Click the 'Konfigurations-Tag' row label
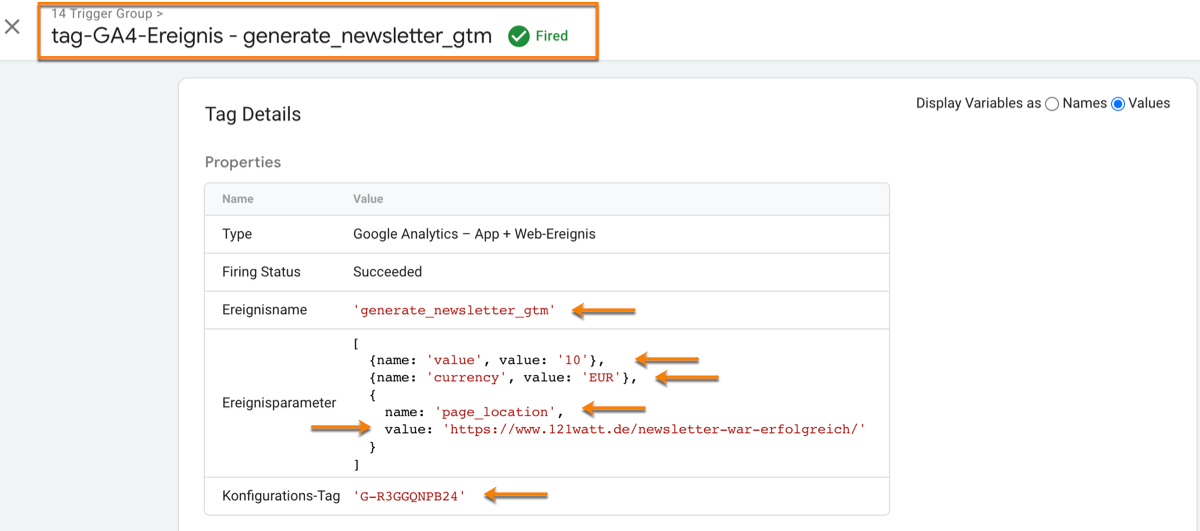This screenshot has width=1200, height=531. [281, 496]
